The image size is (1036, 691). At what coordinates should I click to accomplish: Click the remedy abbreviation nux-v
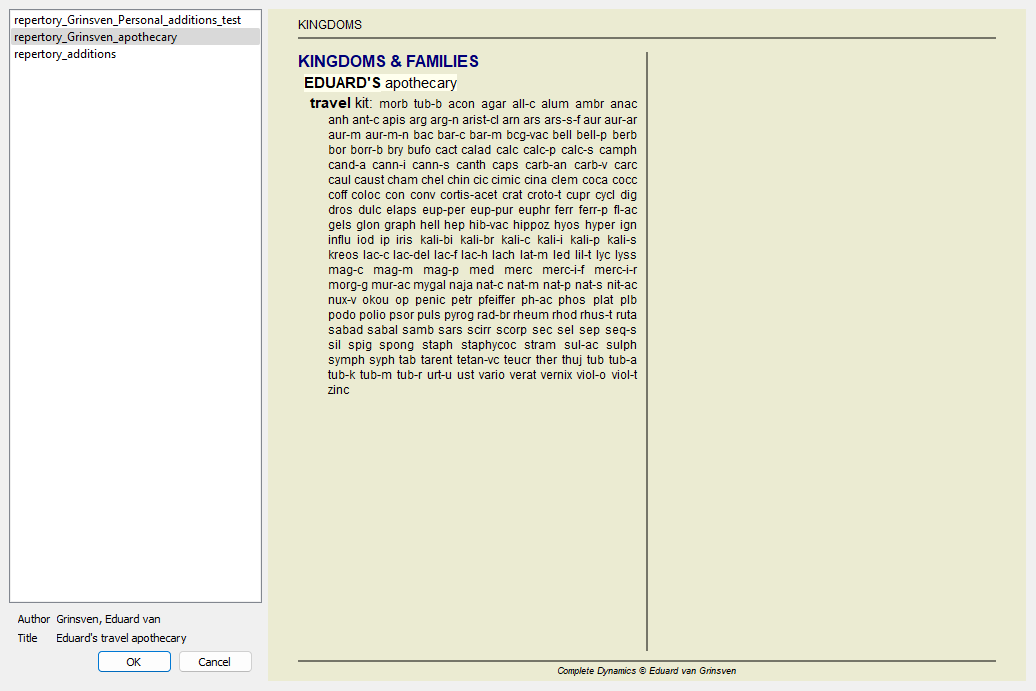click(x=342, y=300)
